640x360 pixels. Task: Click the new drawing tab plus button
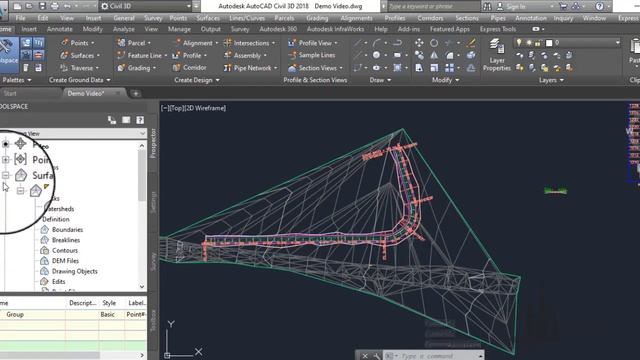tap(136, 94)
